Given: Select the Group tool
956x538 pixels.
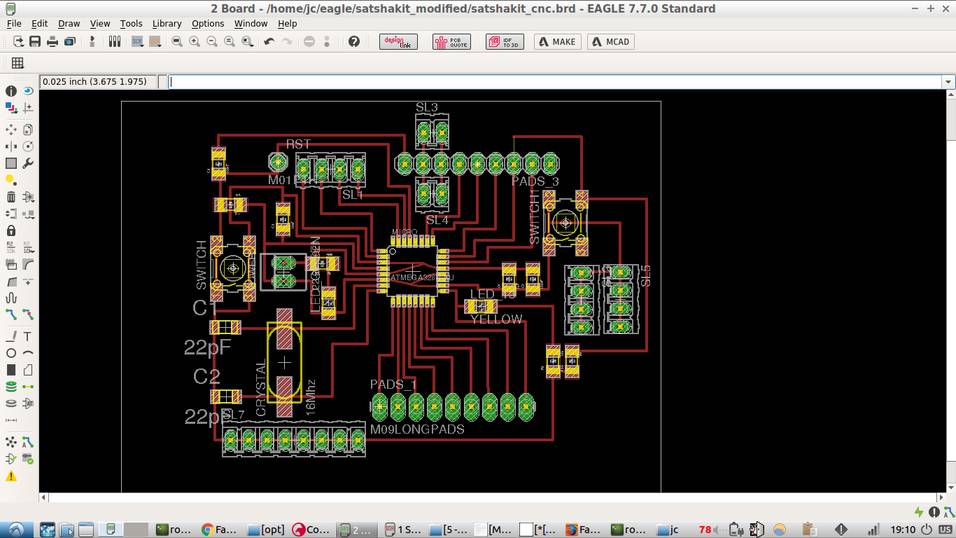Looking at the screenshot, I should [11, 163].
